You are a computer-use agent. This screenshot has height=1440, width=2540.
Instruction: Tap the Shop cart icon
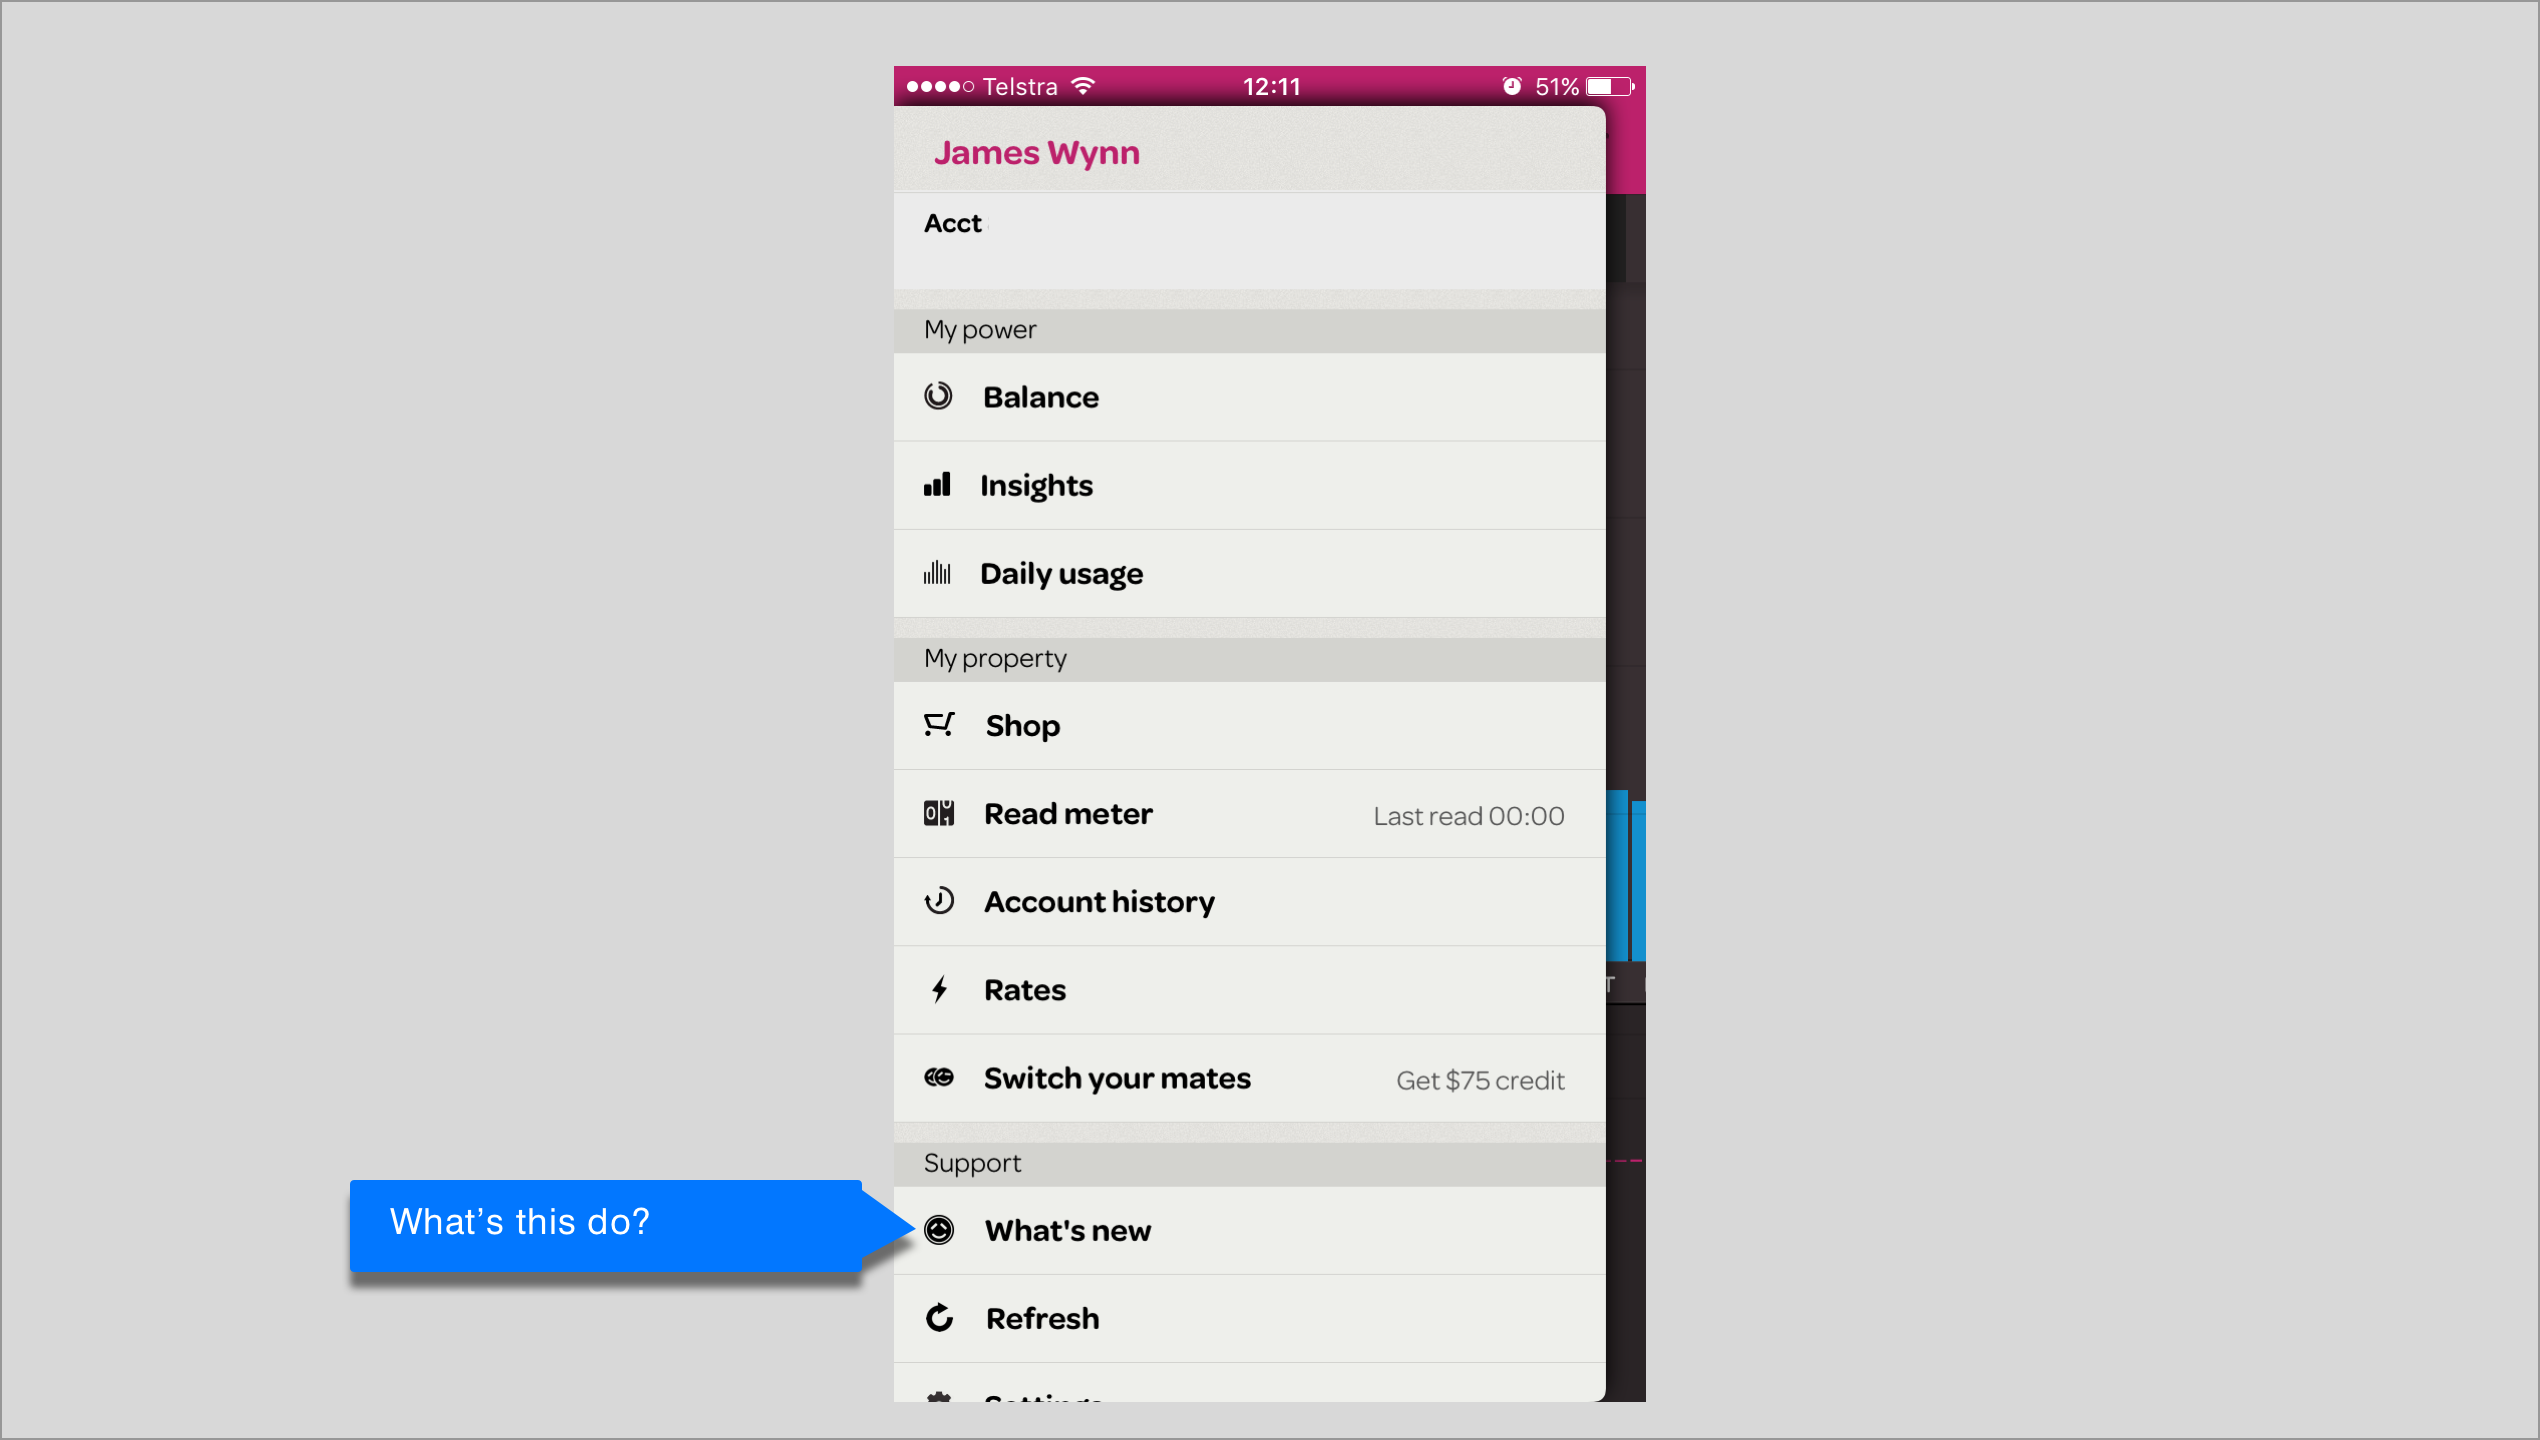tap(938, 725)
